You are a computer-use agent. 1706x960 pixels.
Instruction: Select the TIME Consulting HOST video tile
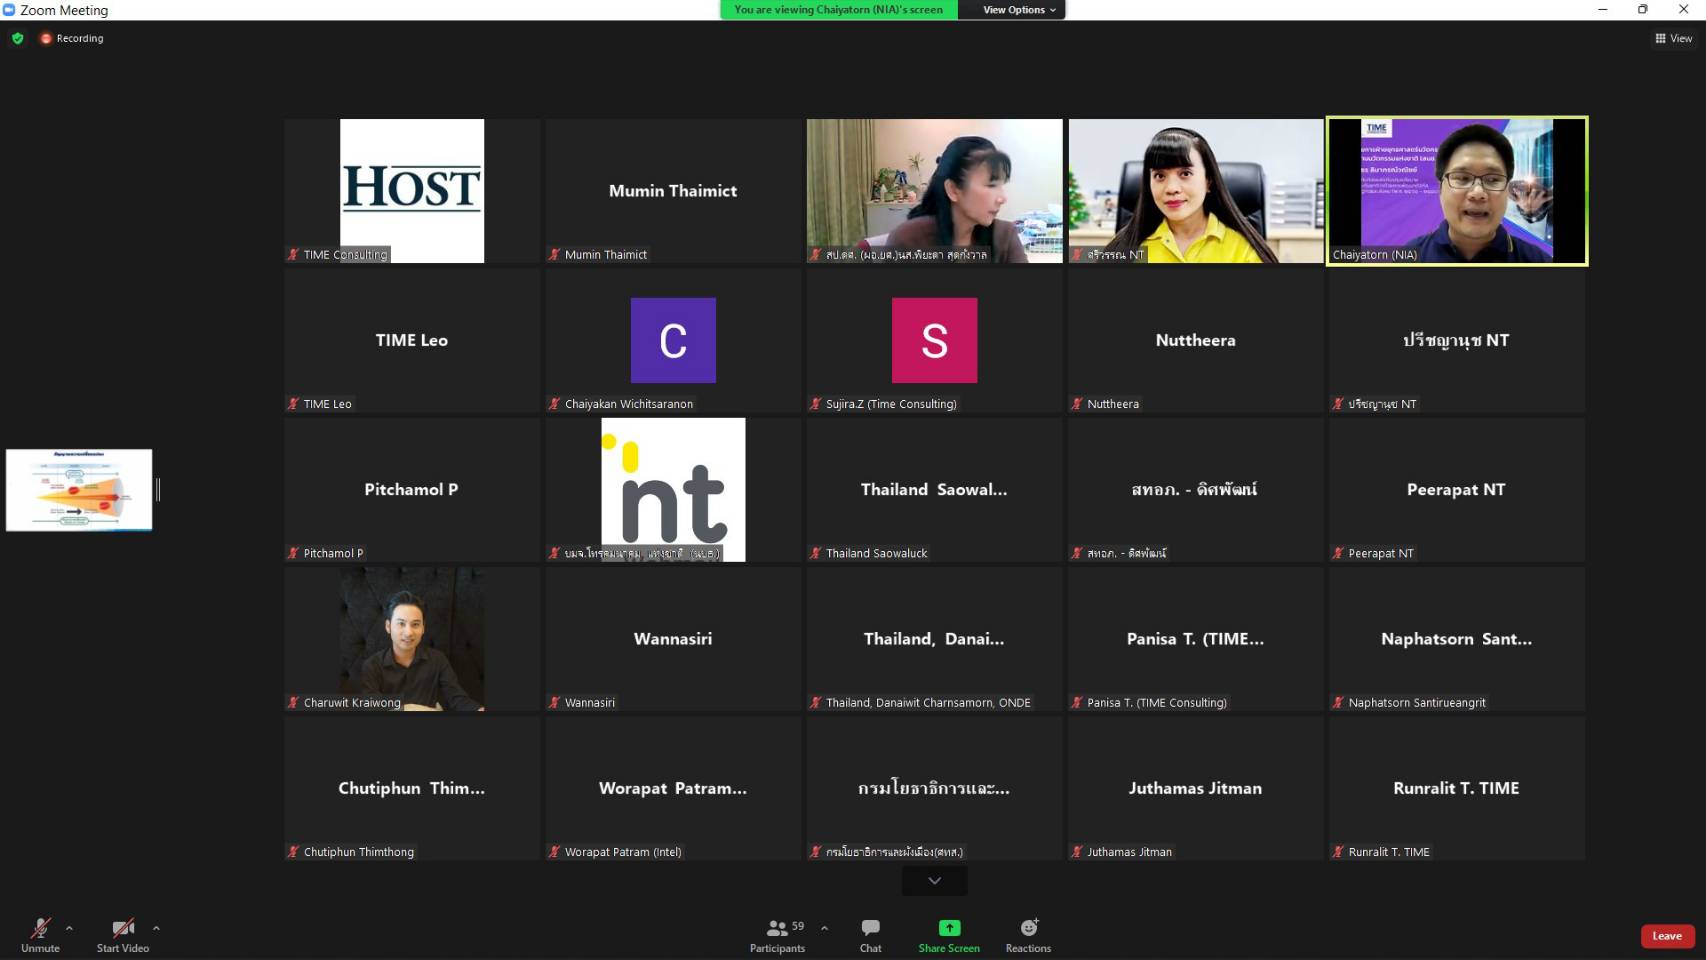tap(412, 191)
